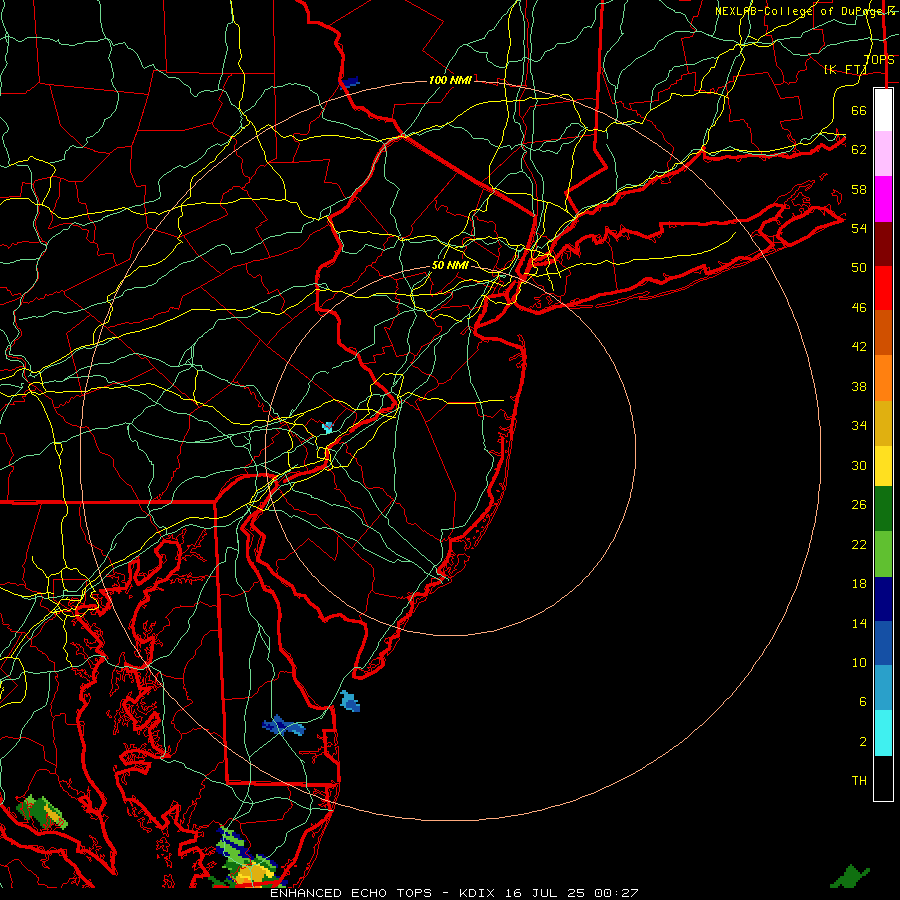Click the blue echo offshore of Delaware coast
This screenshot has height=900, width=900.
pyautogui.click(x=350, y=701)
